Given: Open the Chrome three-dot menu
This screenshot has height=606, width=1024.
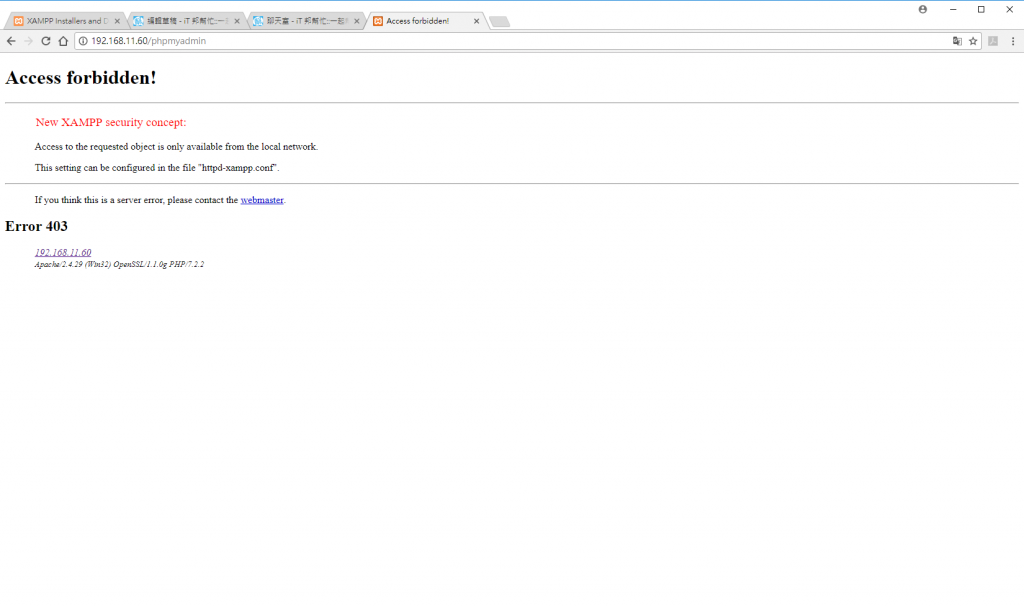Looking at the screenshot, I should (x=1013, y=40).
